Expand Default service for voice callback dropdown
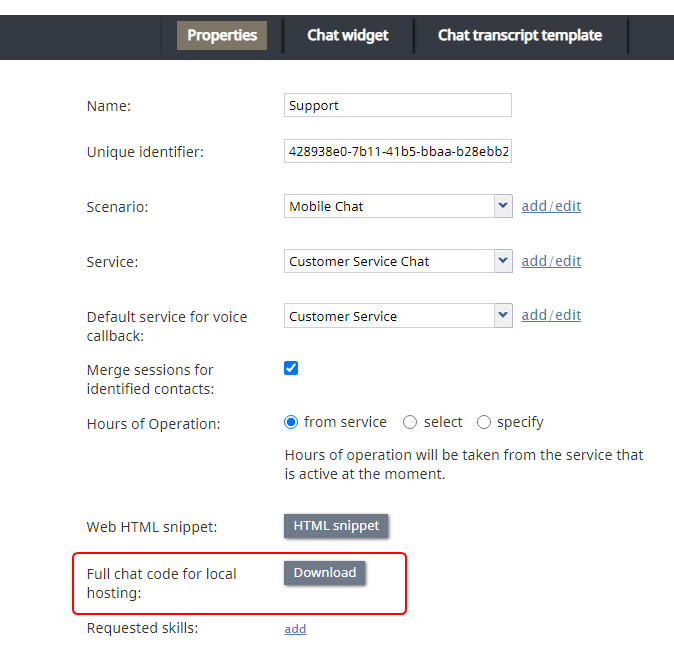674x659 pixels. pyautogui.click(x=503, y=316)
